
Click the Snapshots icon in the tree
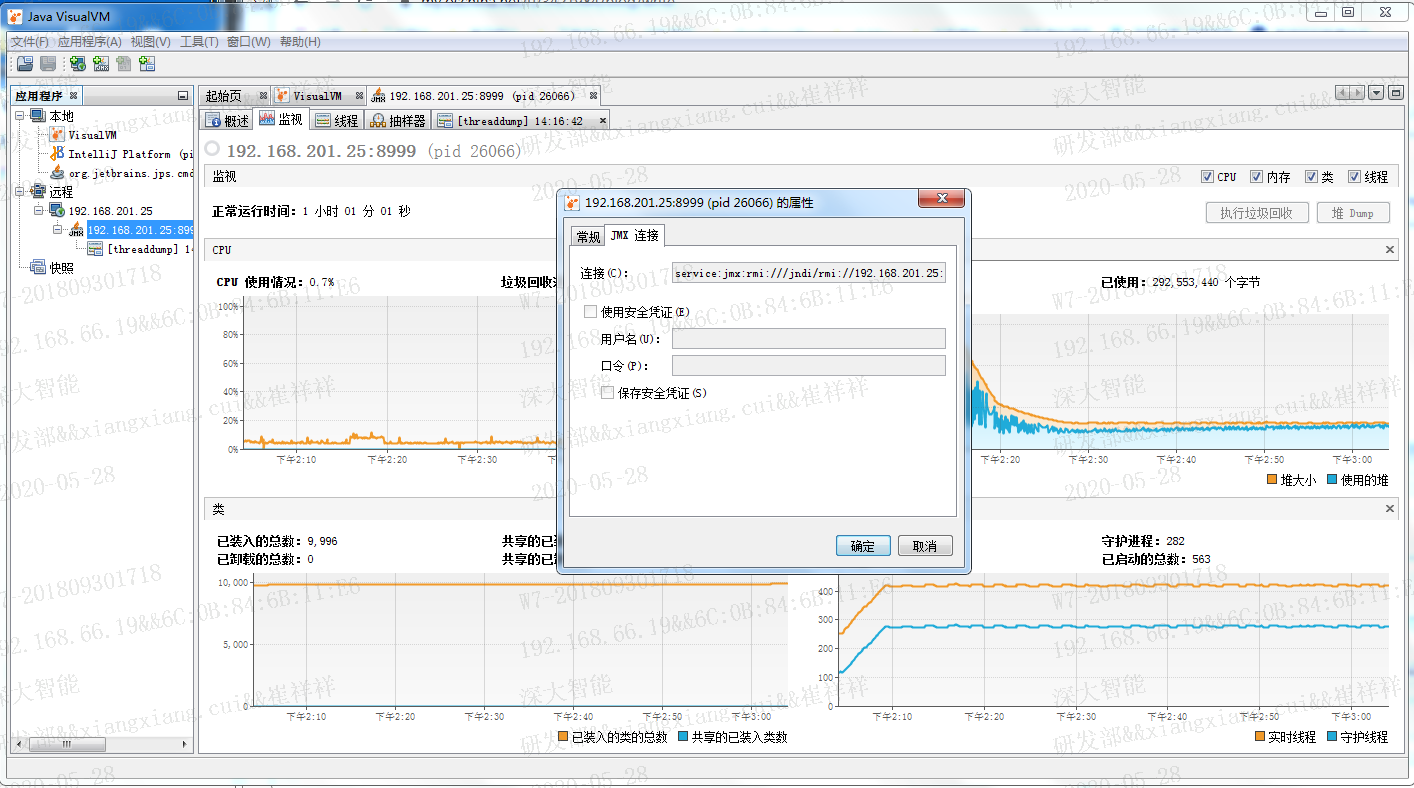pos(37,267)
